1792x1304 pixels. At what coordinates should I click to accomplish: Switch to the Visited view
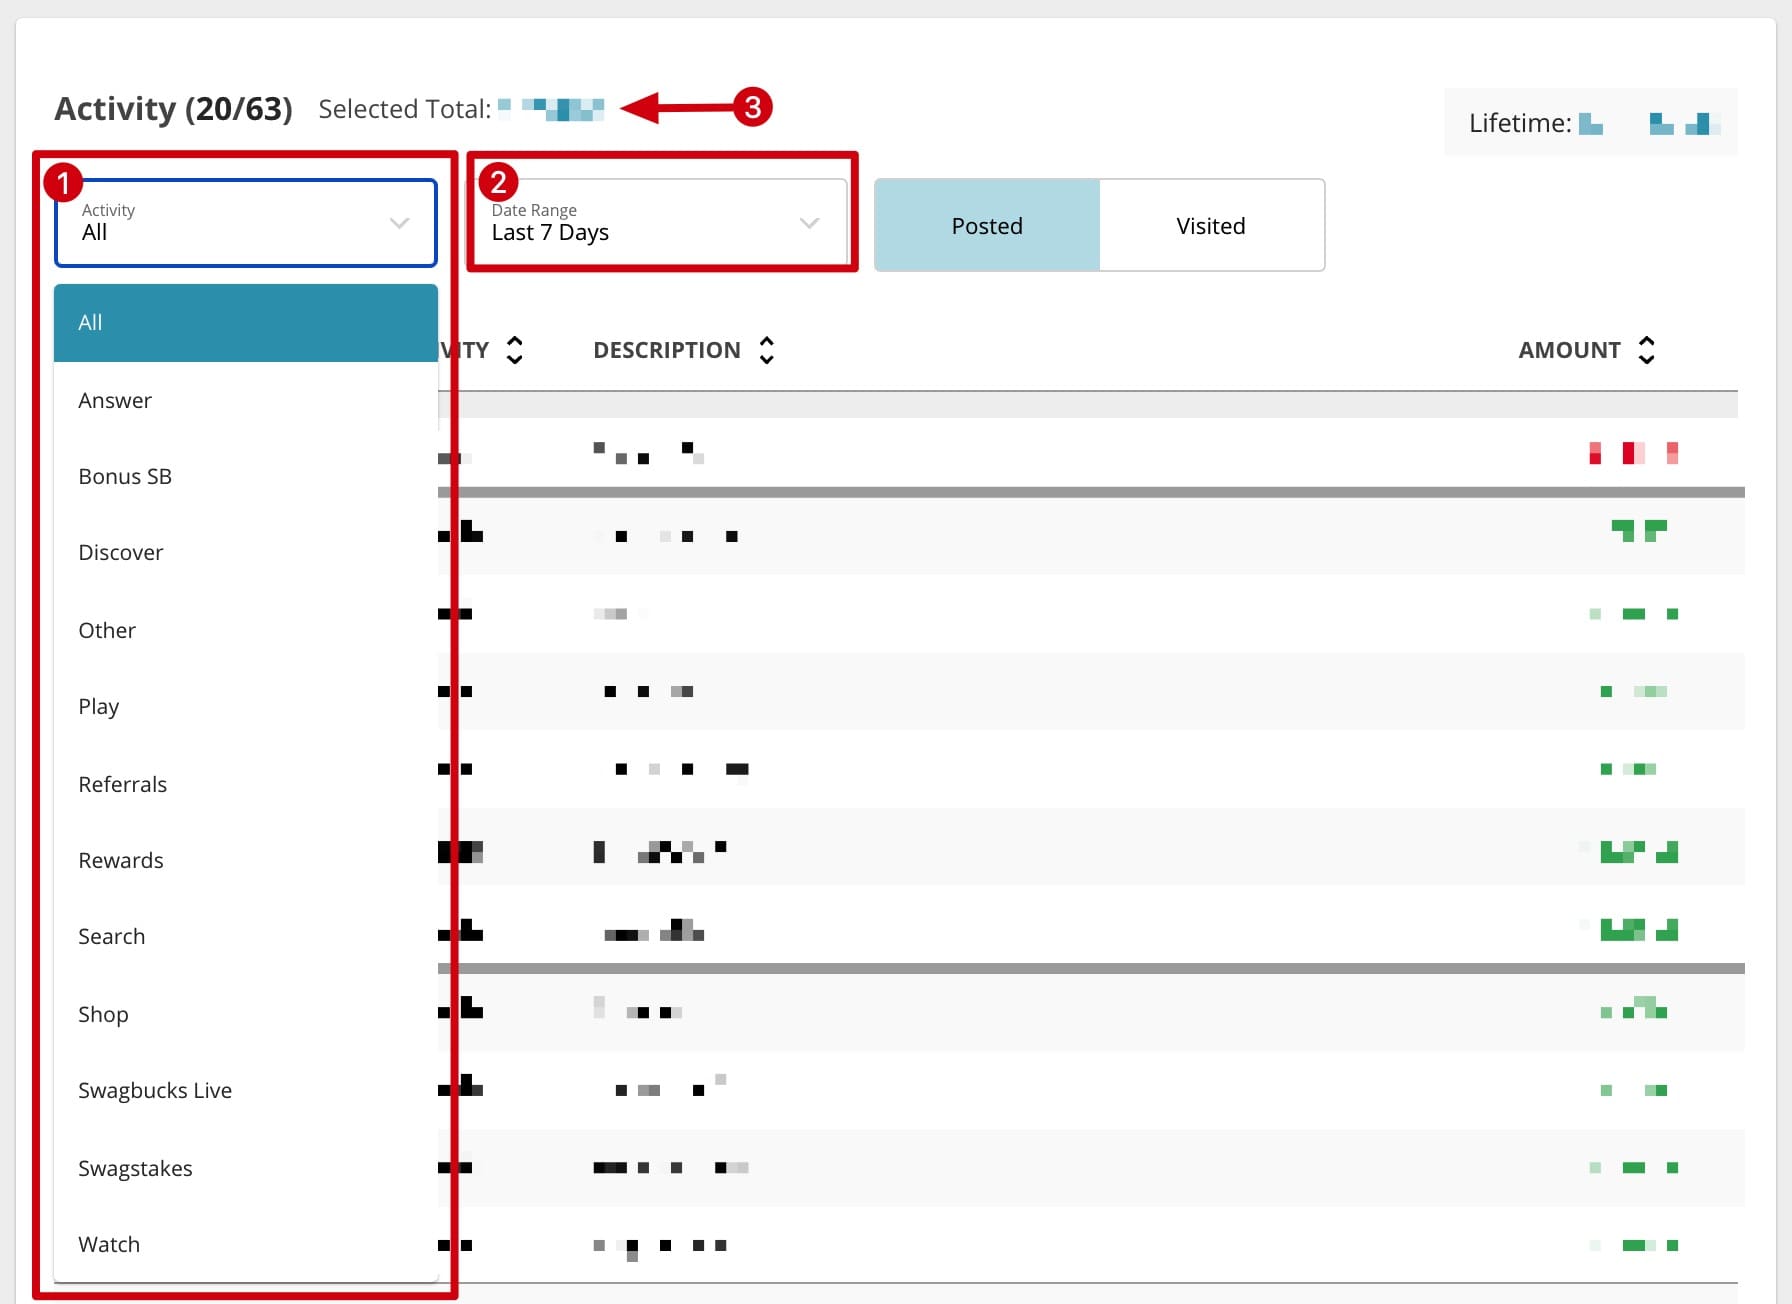(1210, 226)
